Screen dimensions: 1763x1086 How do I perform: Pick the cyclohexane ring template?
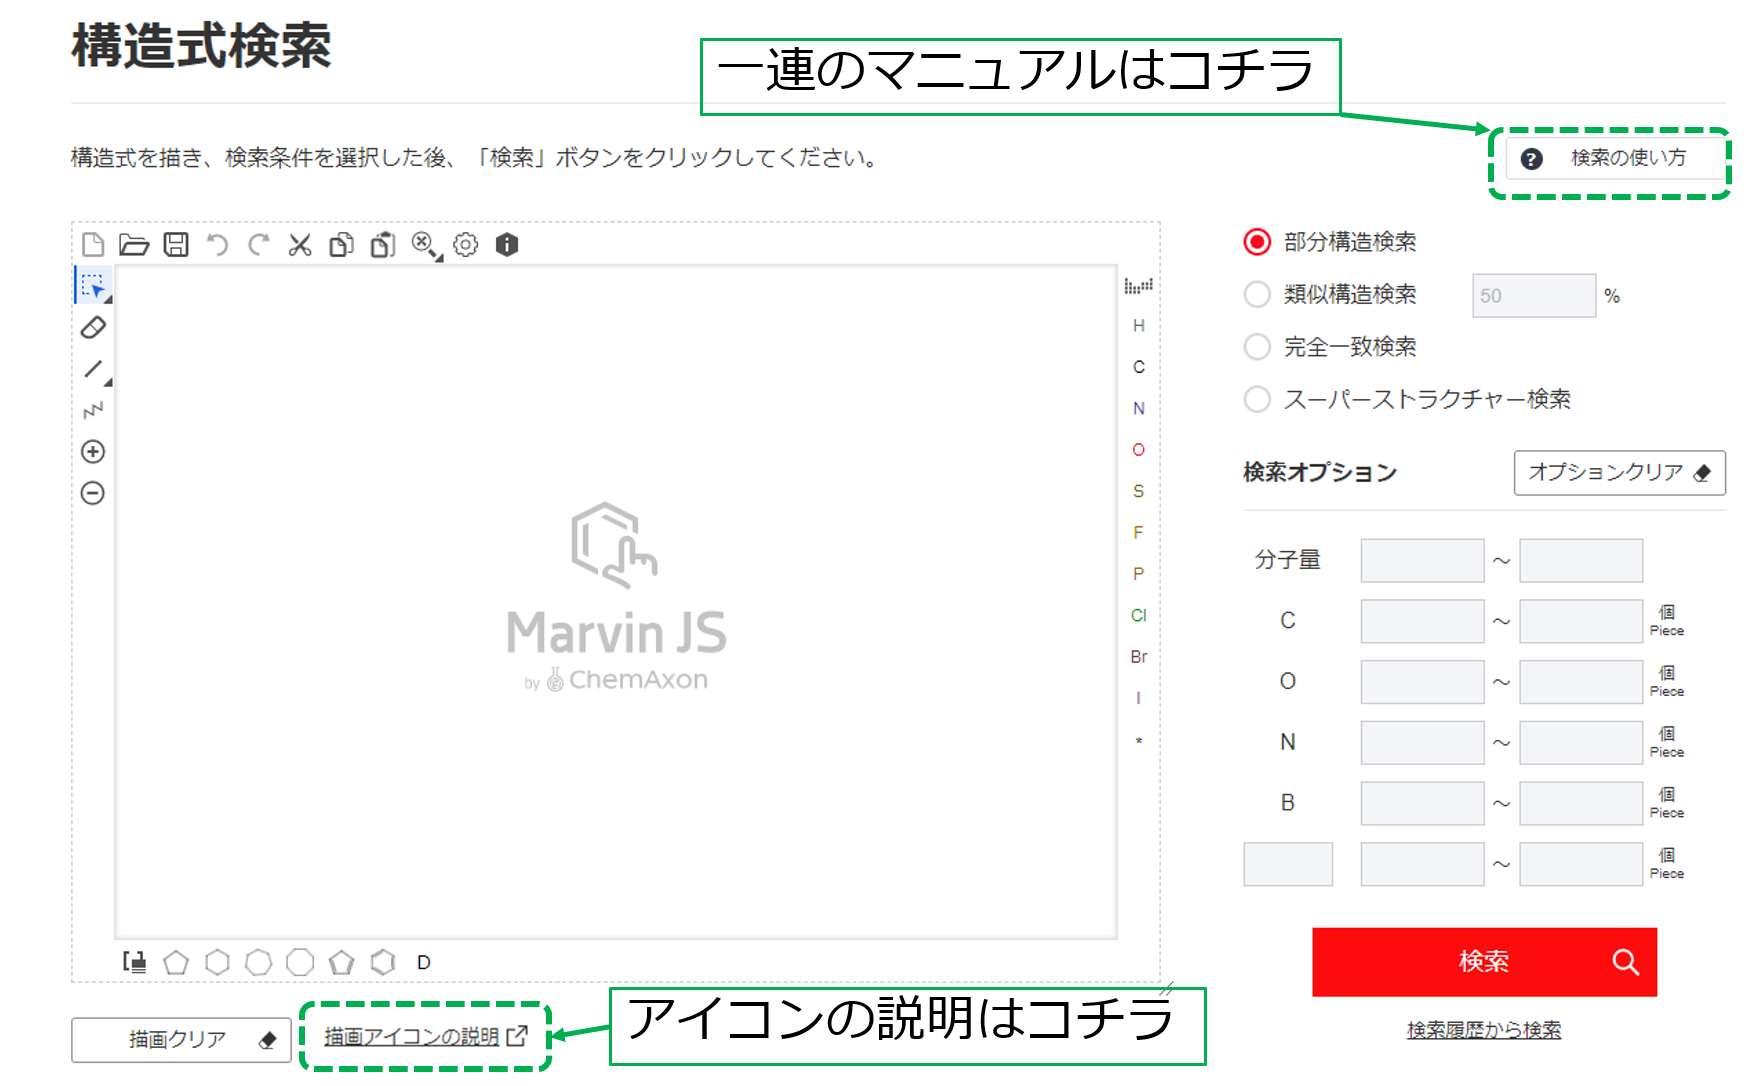point(217,962)
